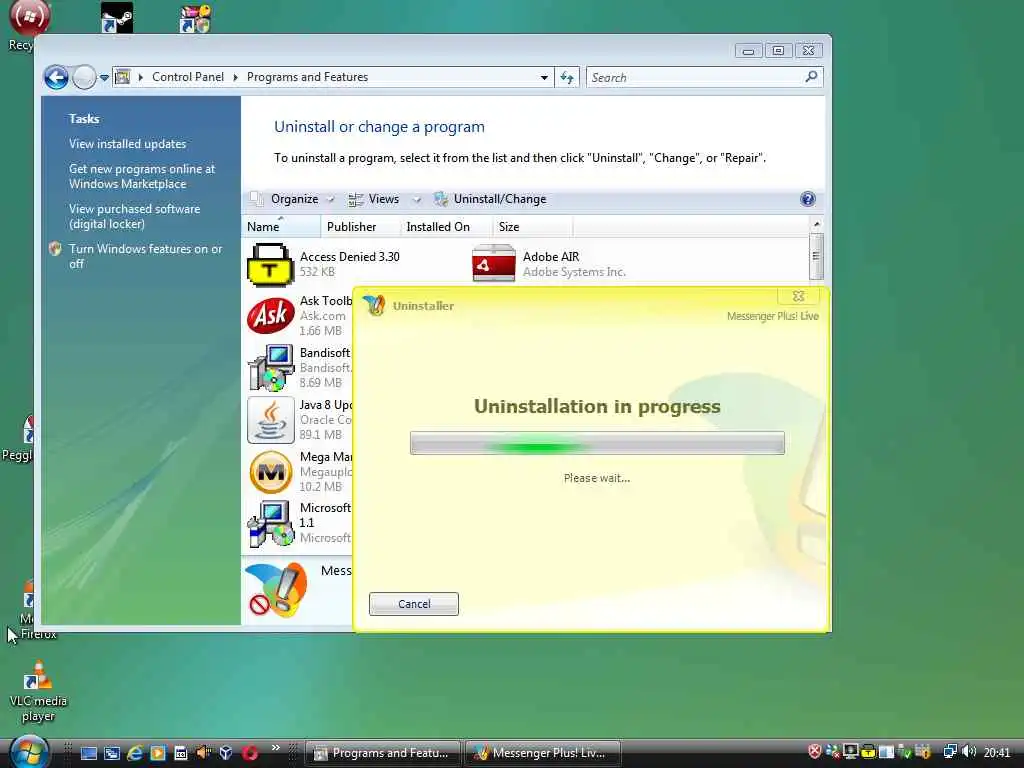
Task: Switch to Messenger Plus! Live taskbar button
Action: pyautogui.click(x=543, y=753)
